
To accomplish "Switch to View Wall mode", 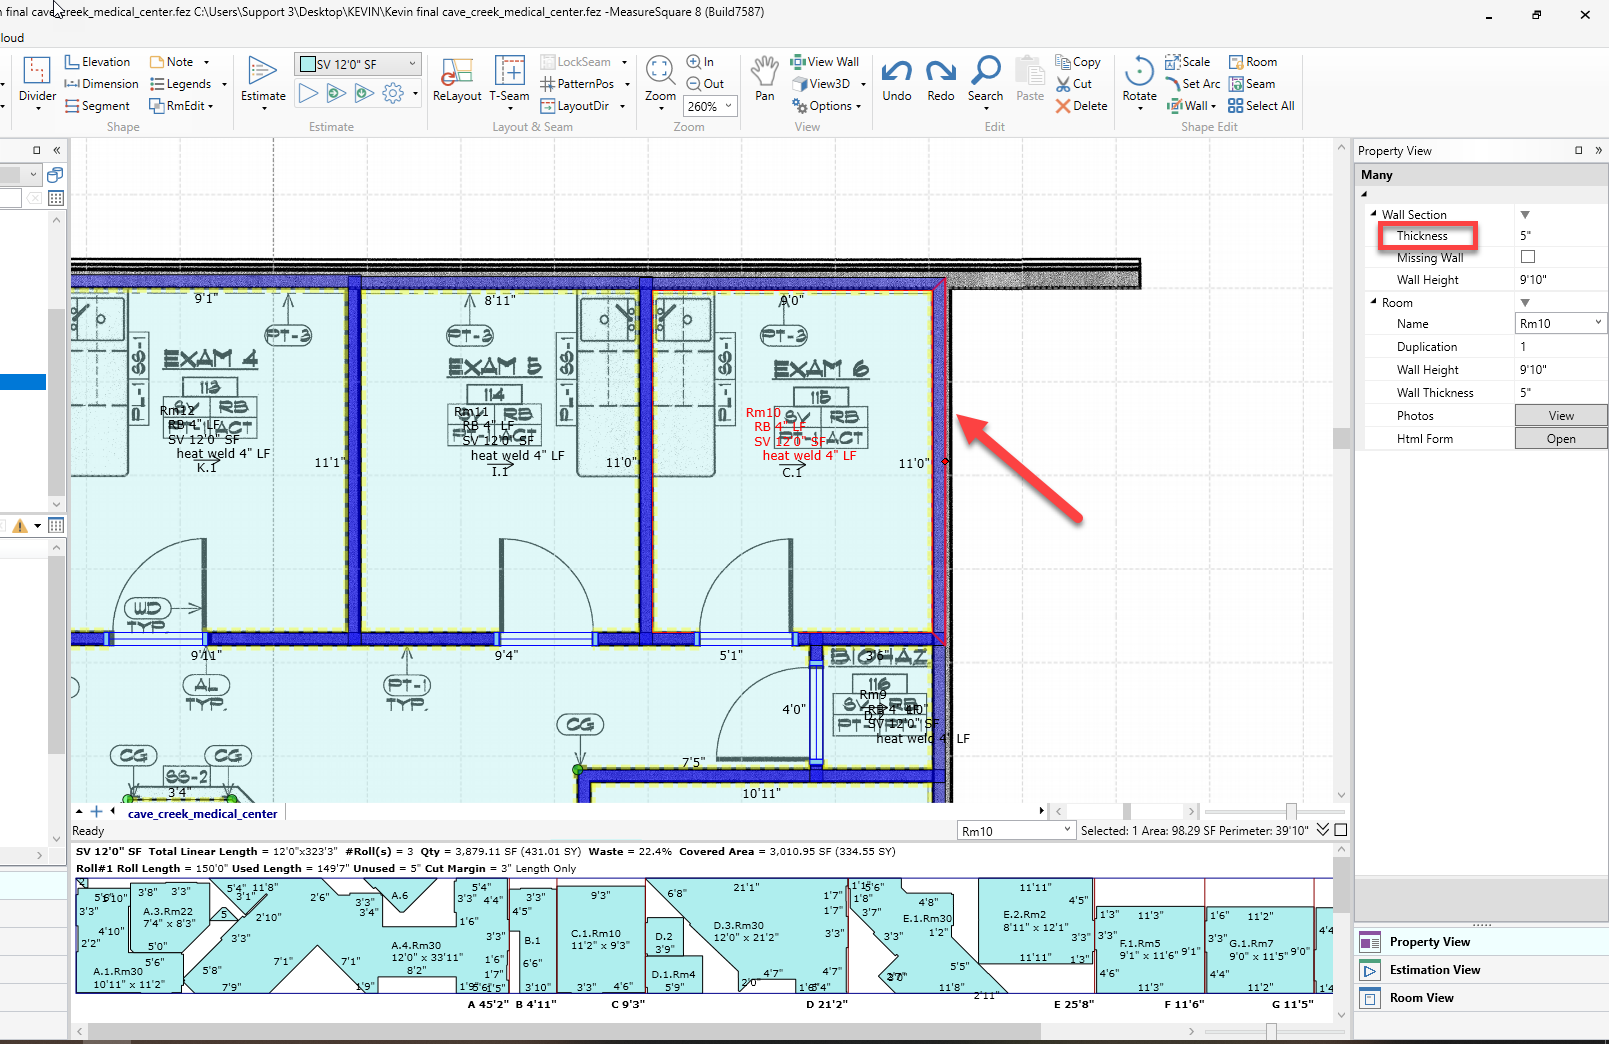I will click(x=825, y=62).
